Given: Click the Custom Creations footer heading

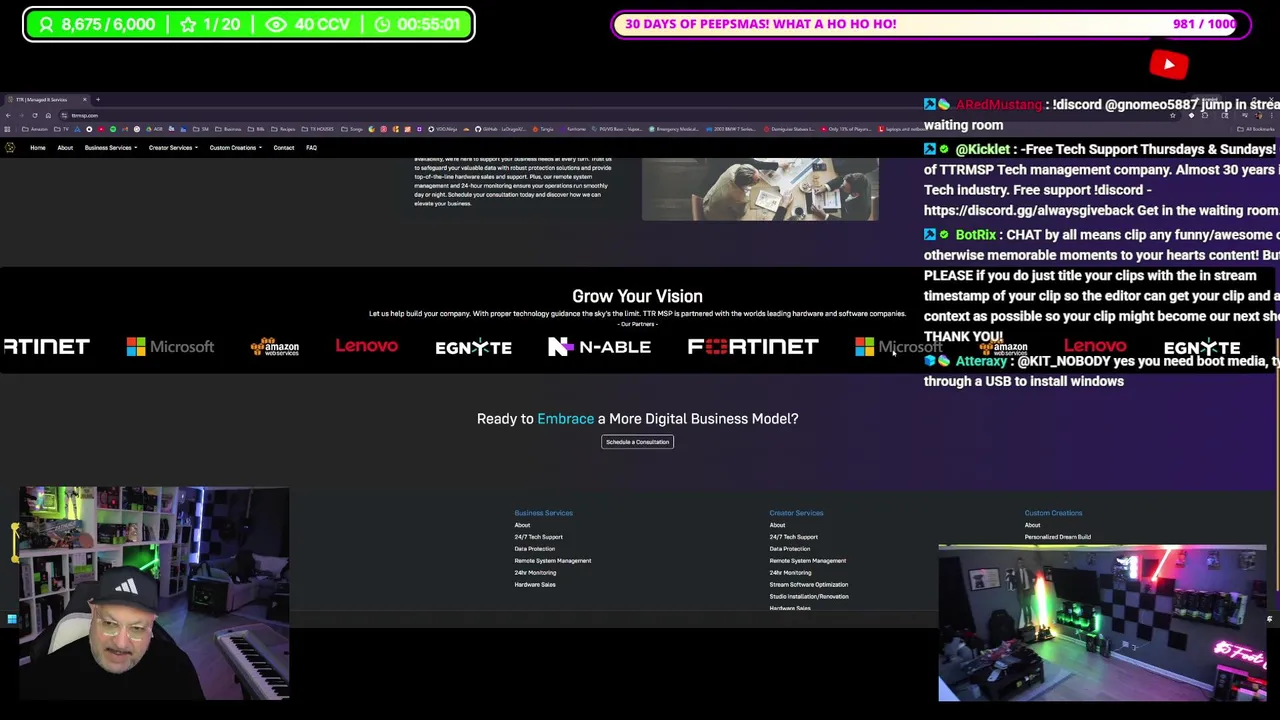Looking at the screenshot, I should tap(1053, 513).
